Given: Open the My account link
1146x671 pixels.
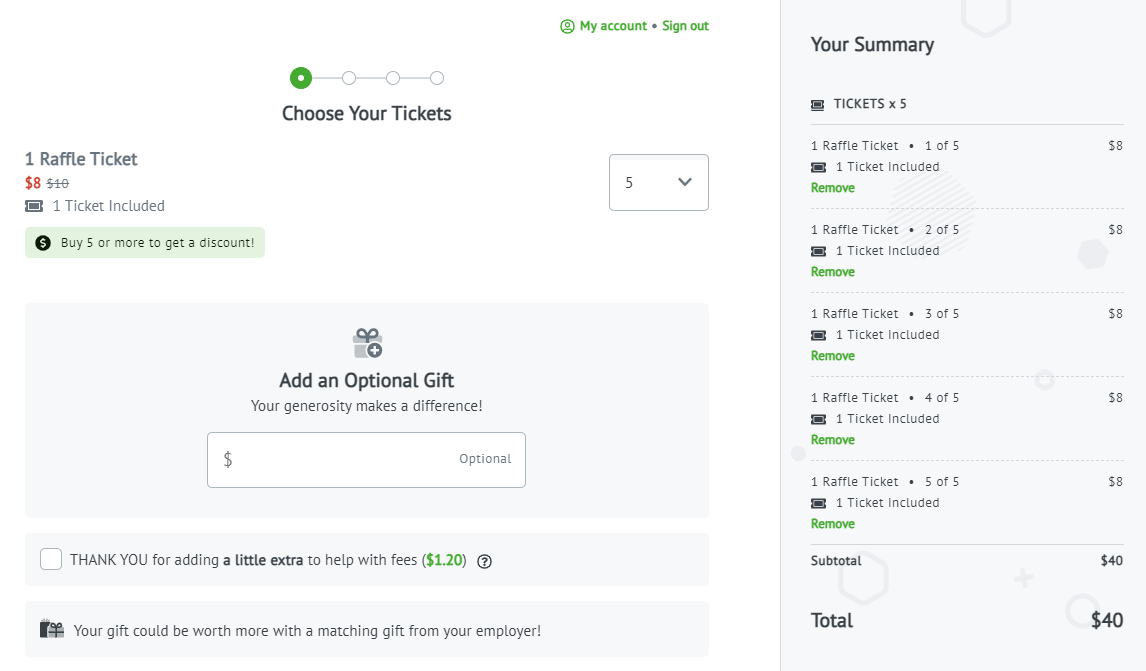Looking at the screenshot, I should [x=613, y=26].
